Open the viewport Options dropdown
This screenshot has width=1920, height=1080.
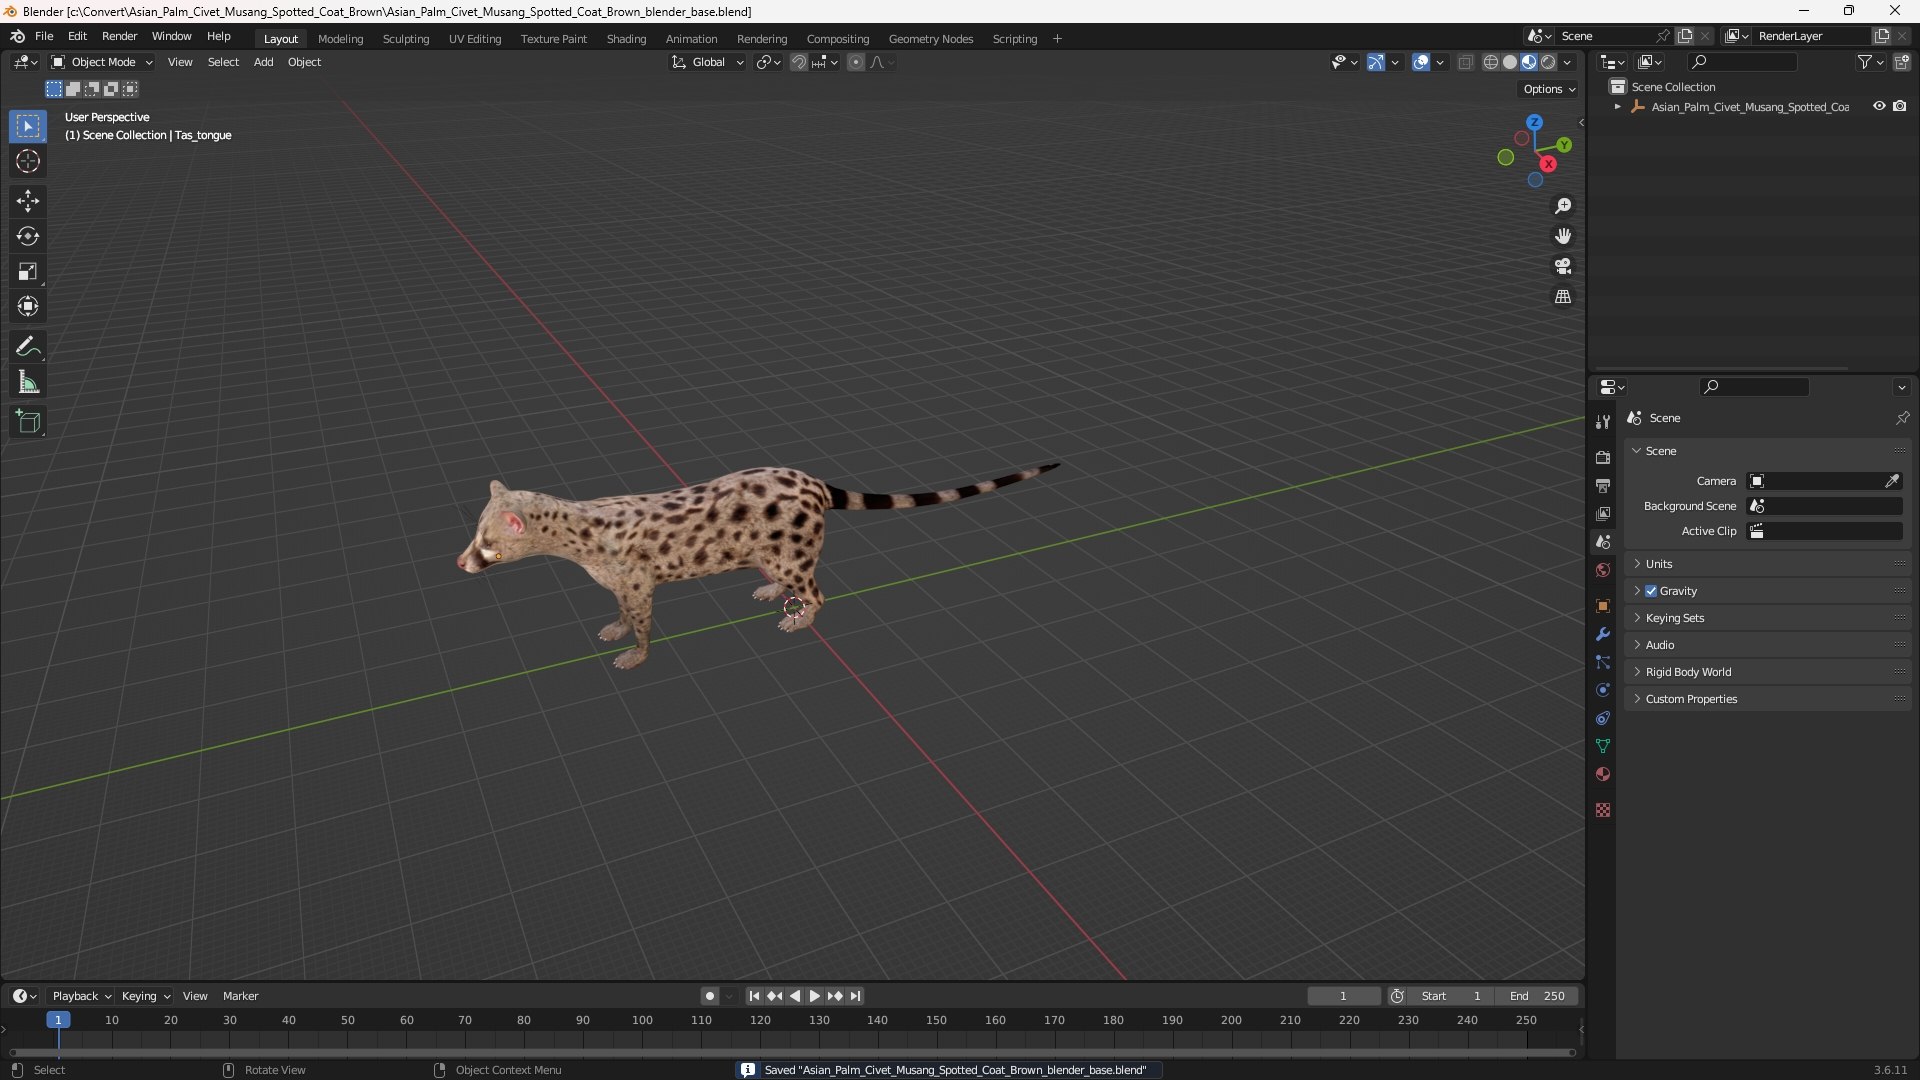pos(1548,89)
